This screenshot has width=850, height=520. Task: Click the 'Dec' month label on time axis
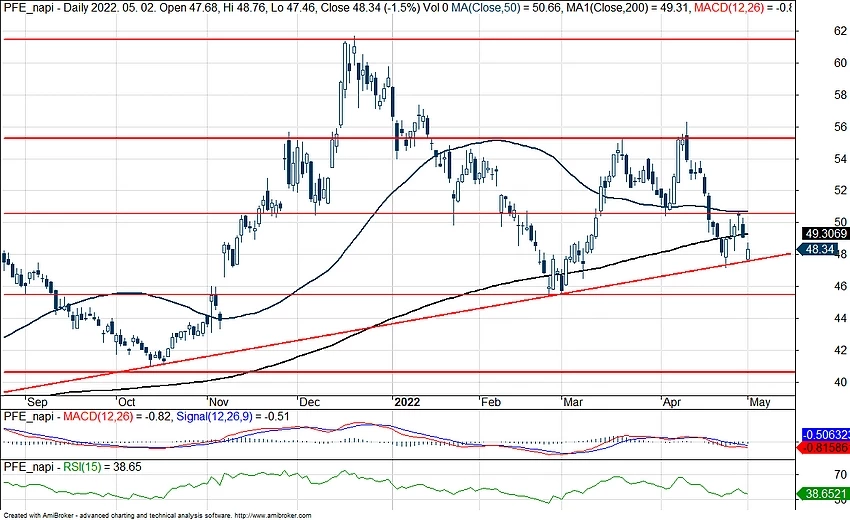pyautogui.click(x=310, y=402)
